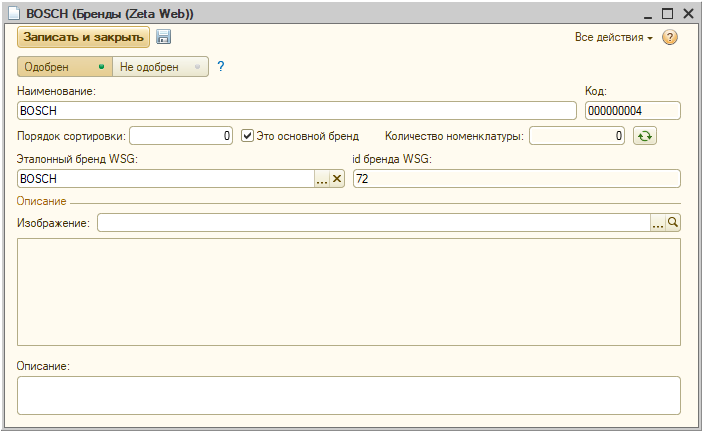Click the Описание text area at bottom
Image resolution: width=702 pixels, height=432 pixels.
point(349,395)
